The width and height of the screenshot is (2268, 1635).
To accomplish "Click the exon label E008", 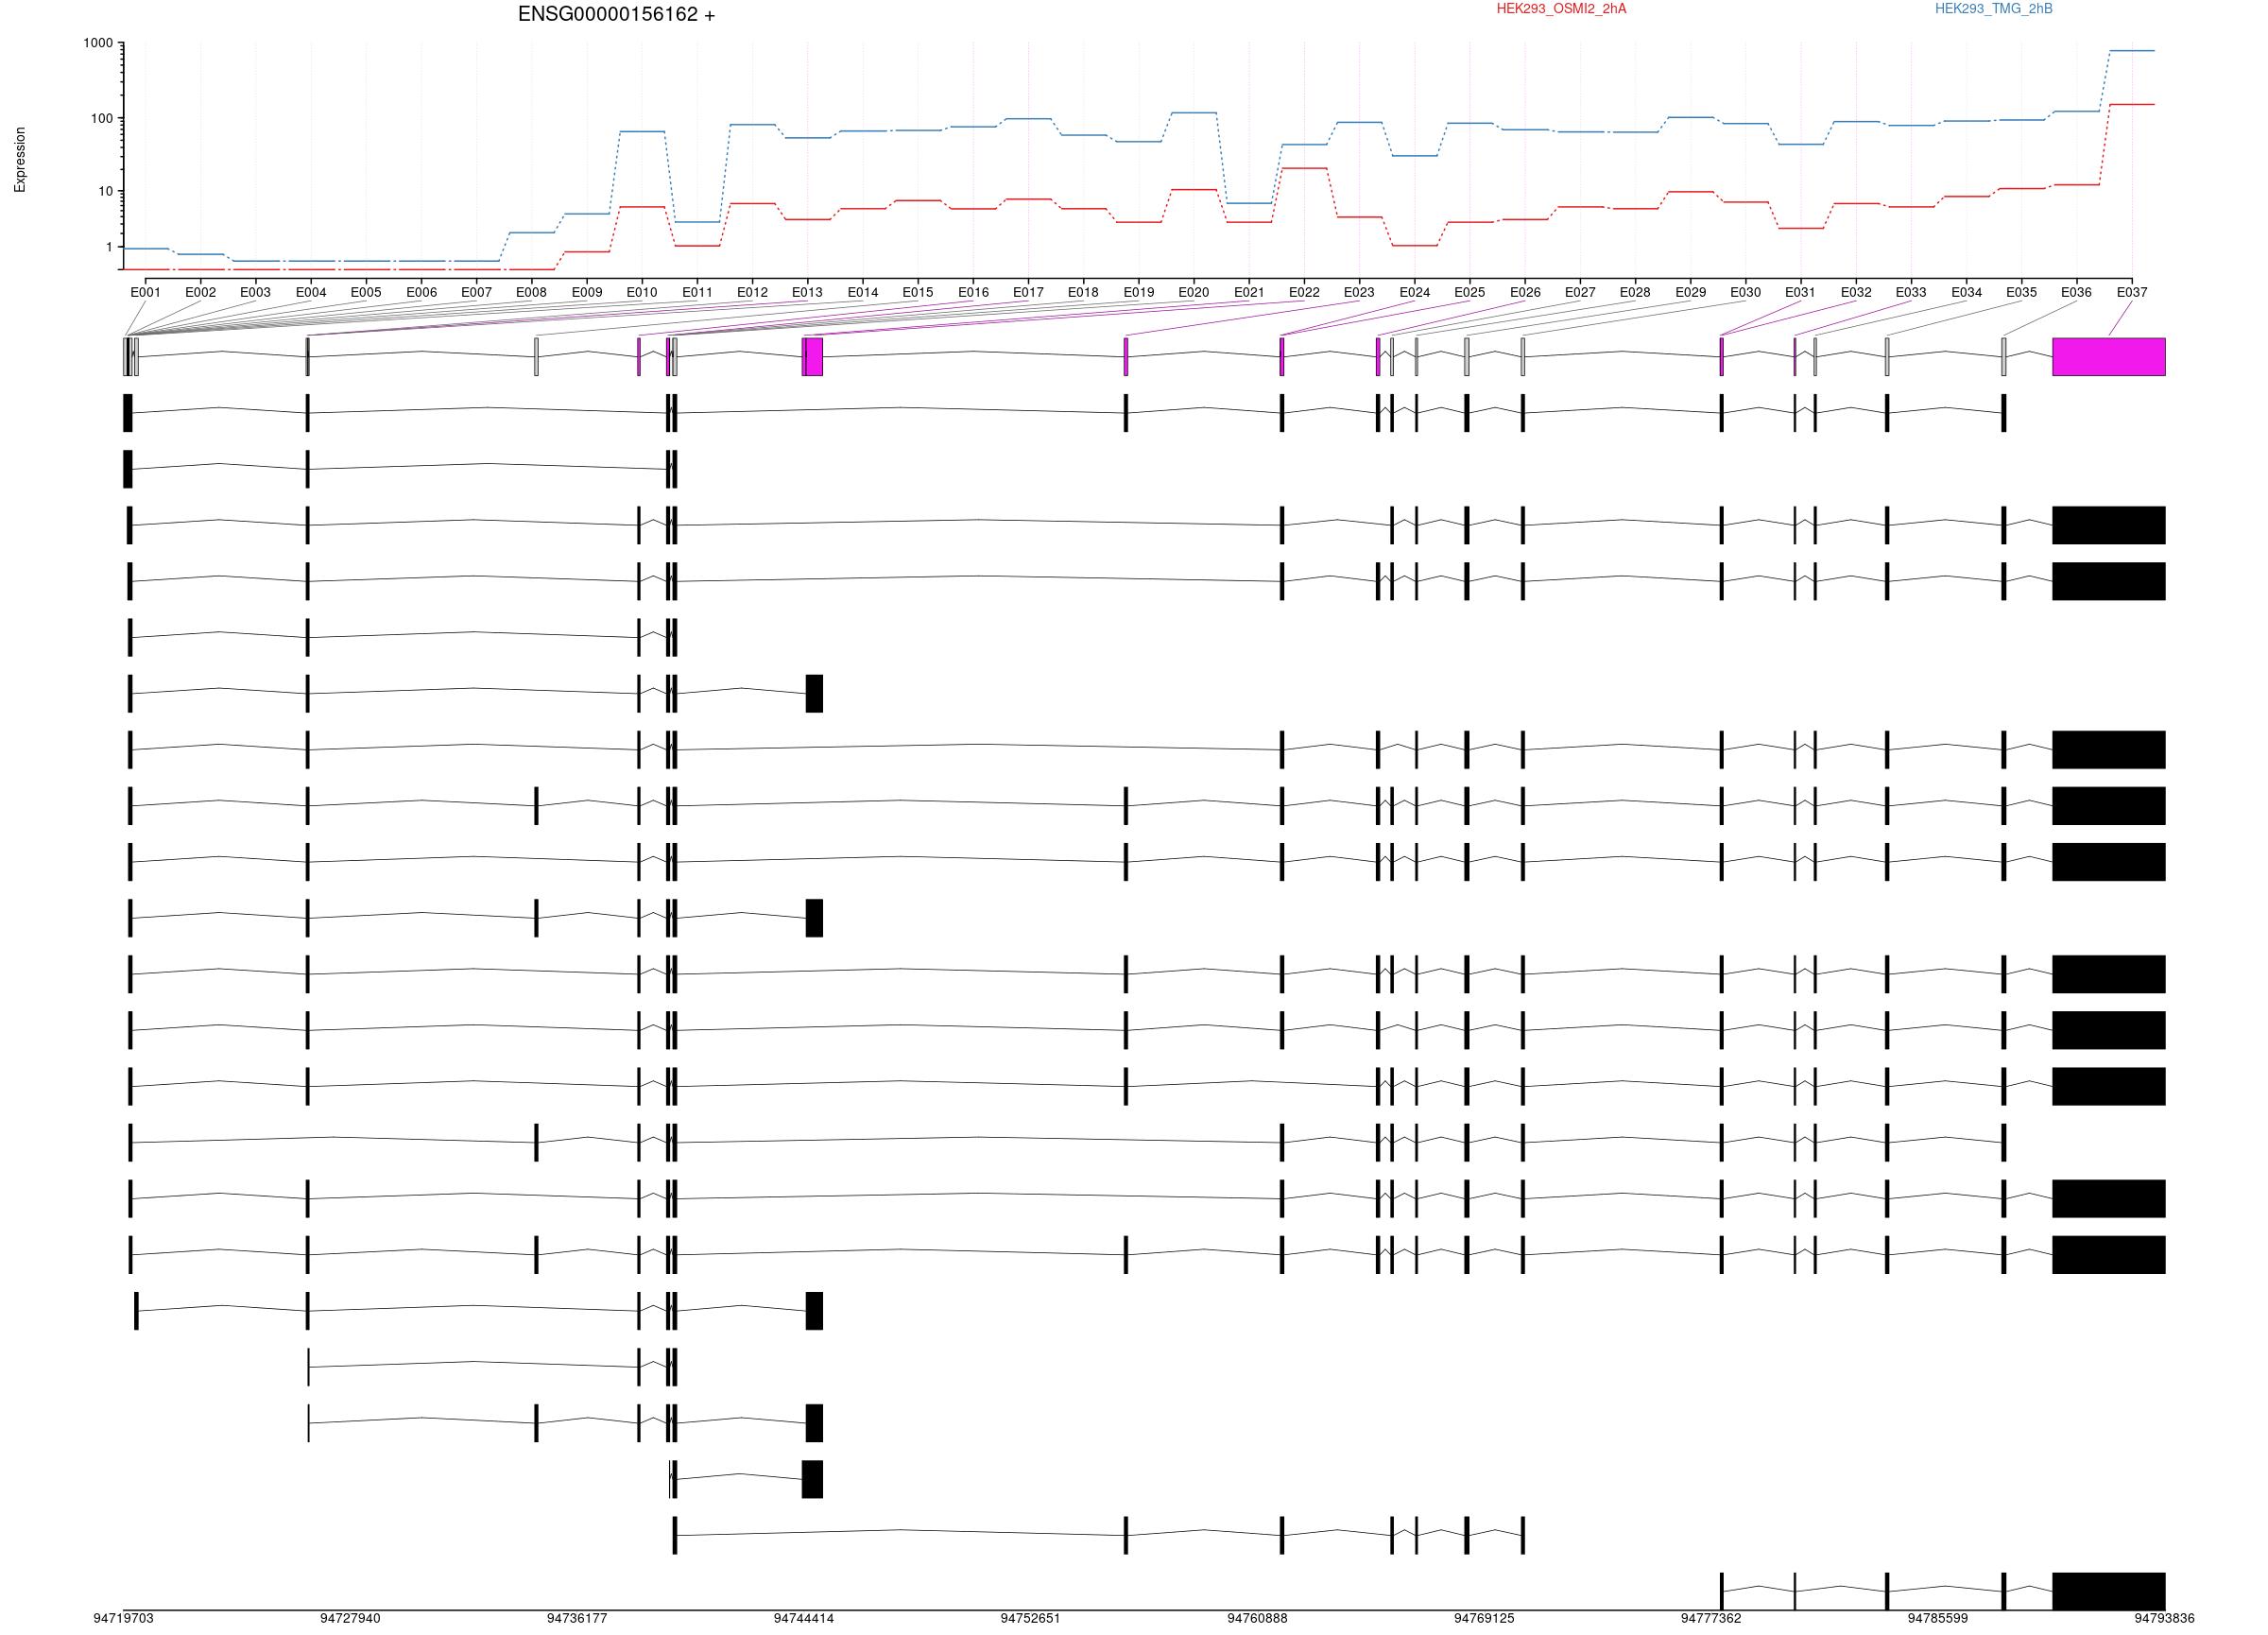I will pos(531,292).
